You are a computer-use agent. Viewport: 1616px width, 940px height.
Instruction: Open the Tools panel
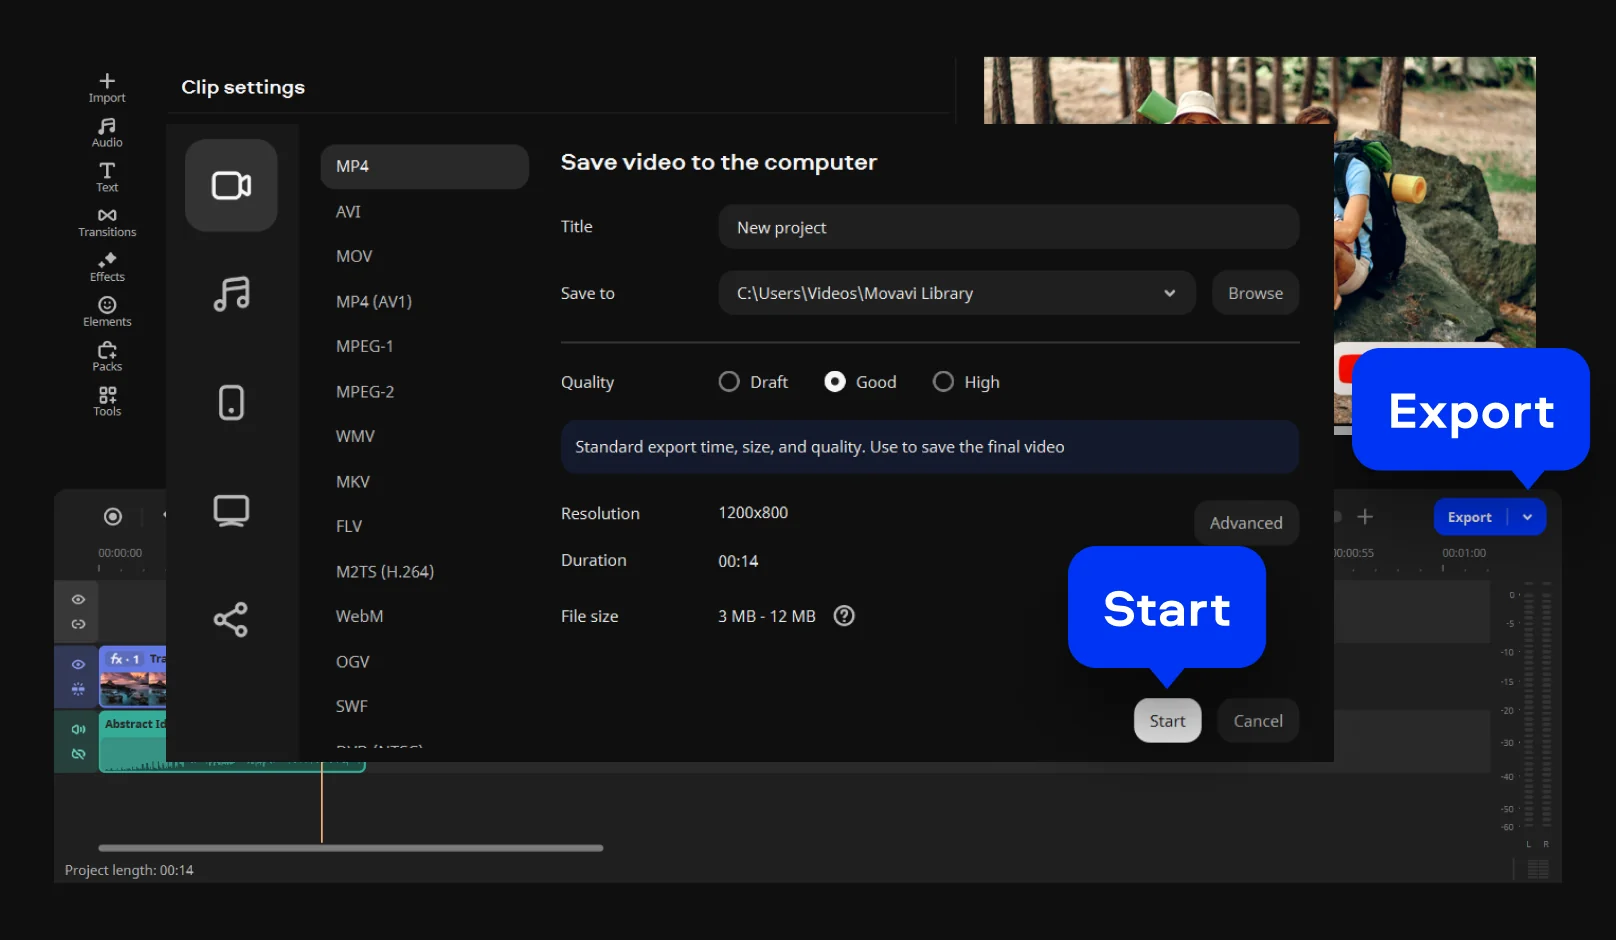(x=107, y=402)
